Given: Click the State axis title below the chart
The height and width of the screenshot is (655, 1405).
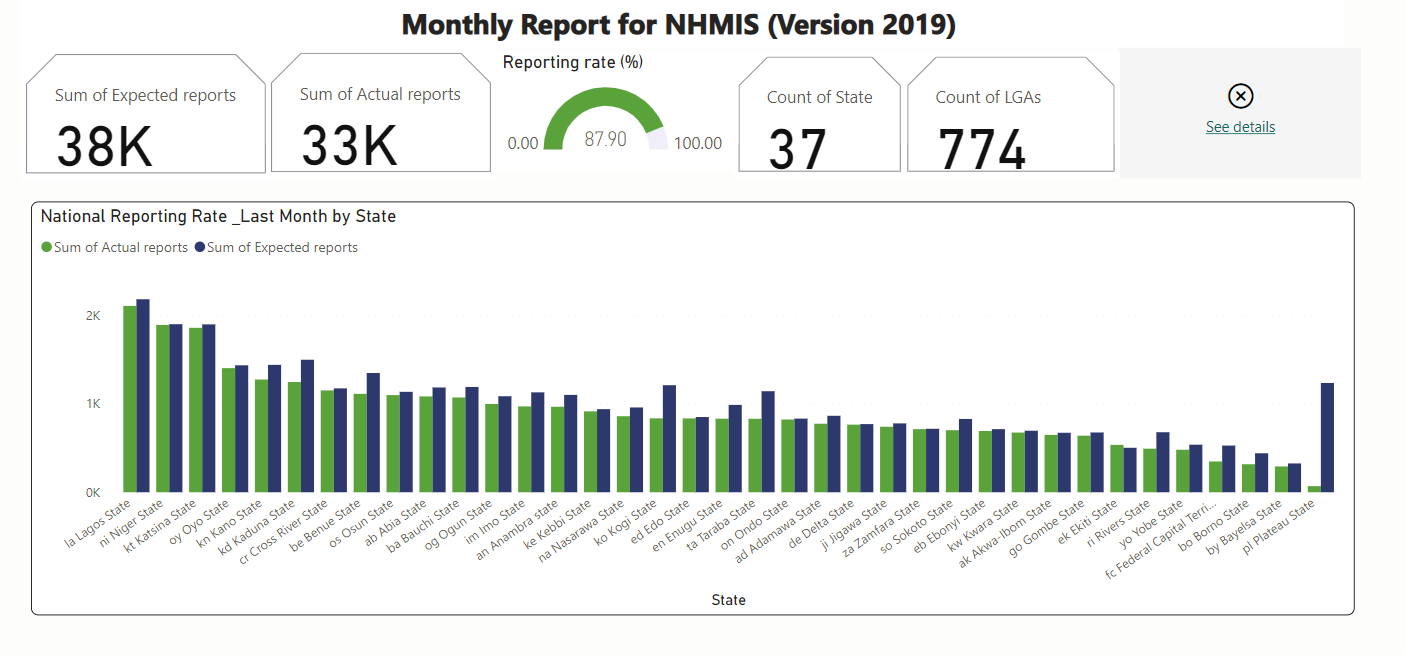Looking at the screenshot, I should 728,600.
